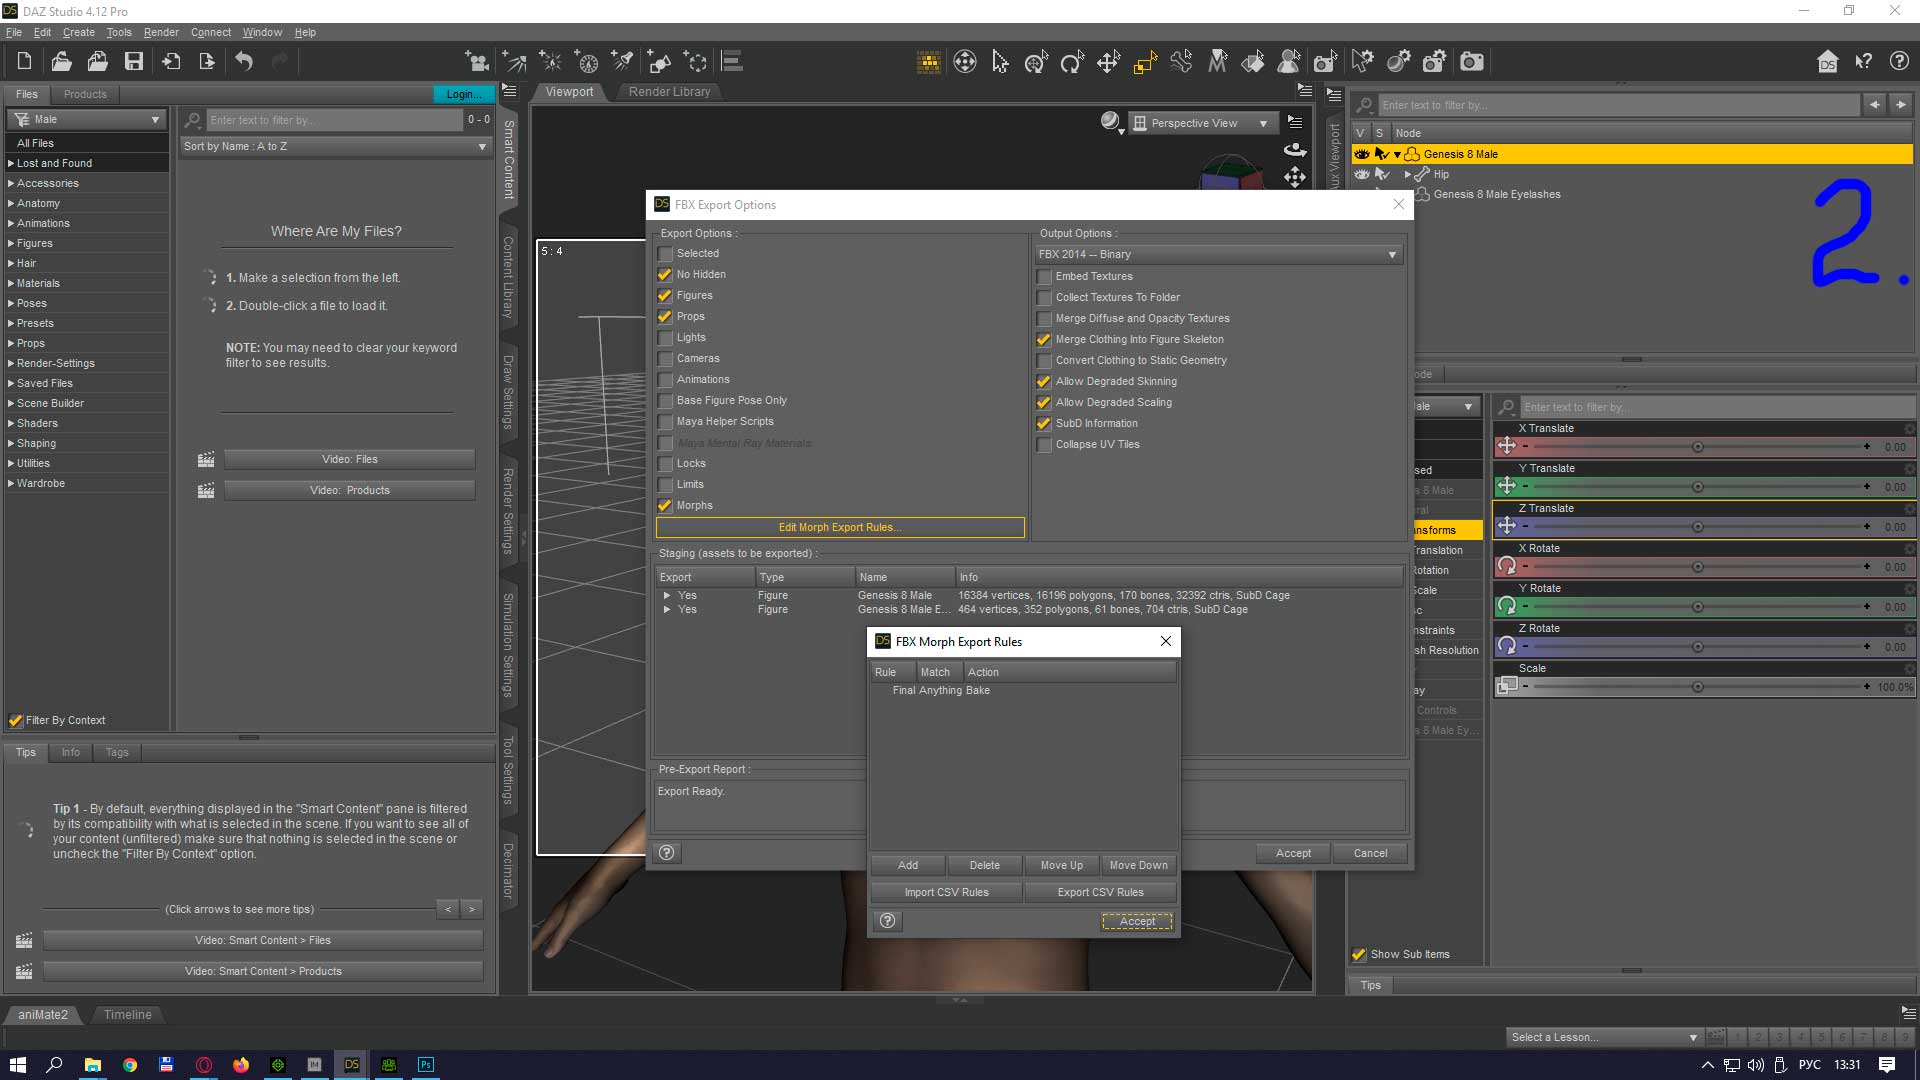Expand the Render-Settings category

tap(11, 364)
